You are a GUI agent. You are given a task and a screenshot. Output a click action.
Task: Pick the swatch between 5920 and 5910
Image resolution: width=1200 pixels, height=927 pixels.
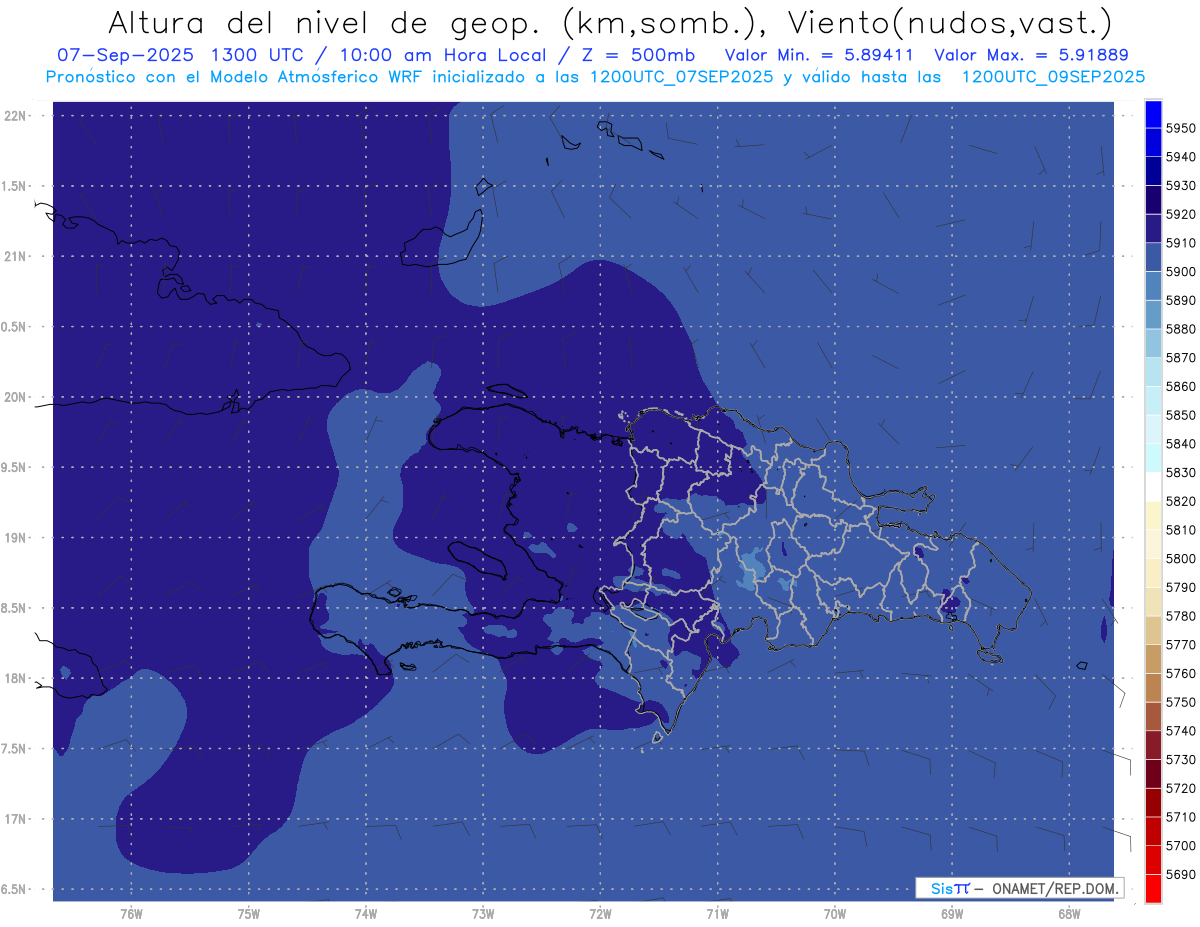point(1153,229)
